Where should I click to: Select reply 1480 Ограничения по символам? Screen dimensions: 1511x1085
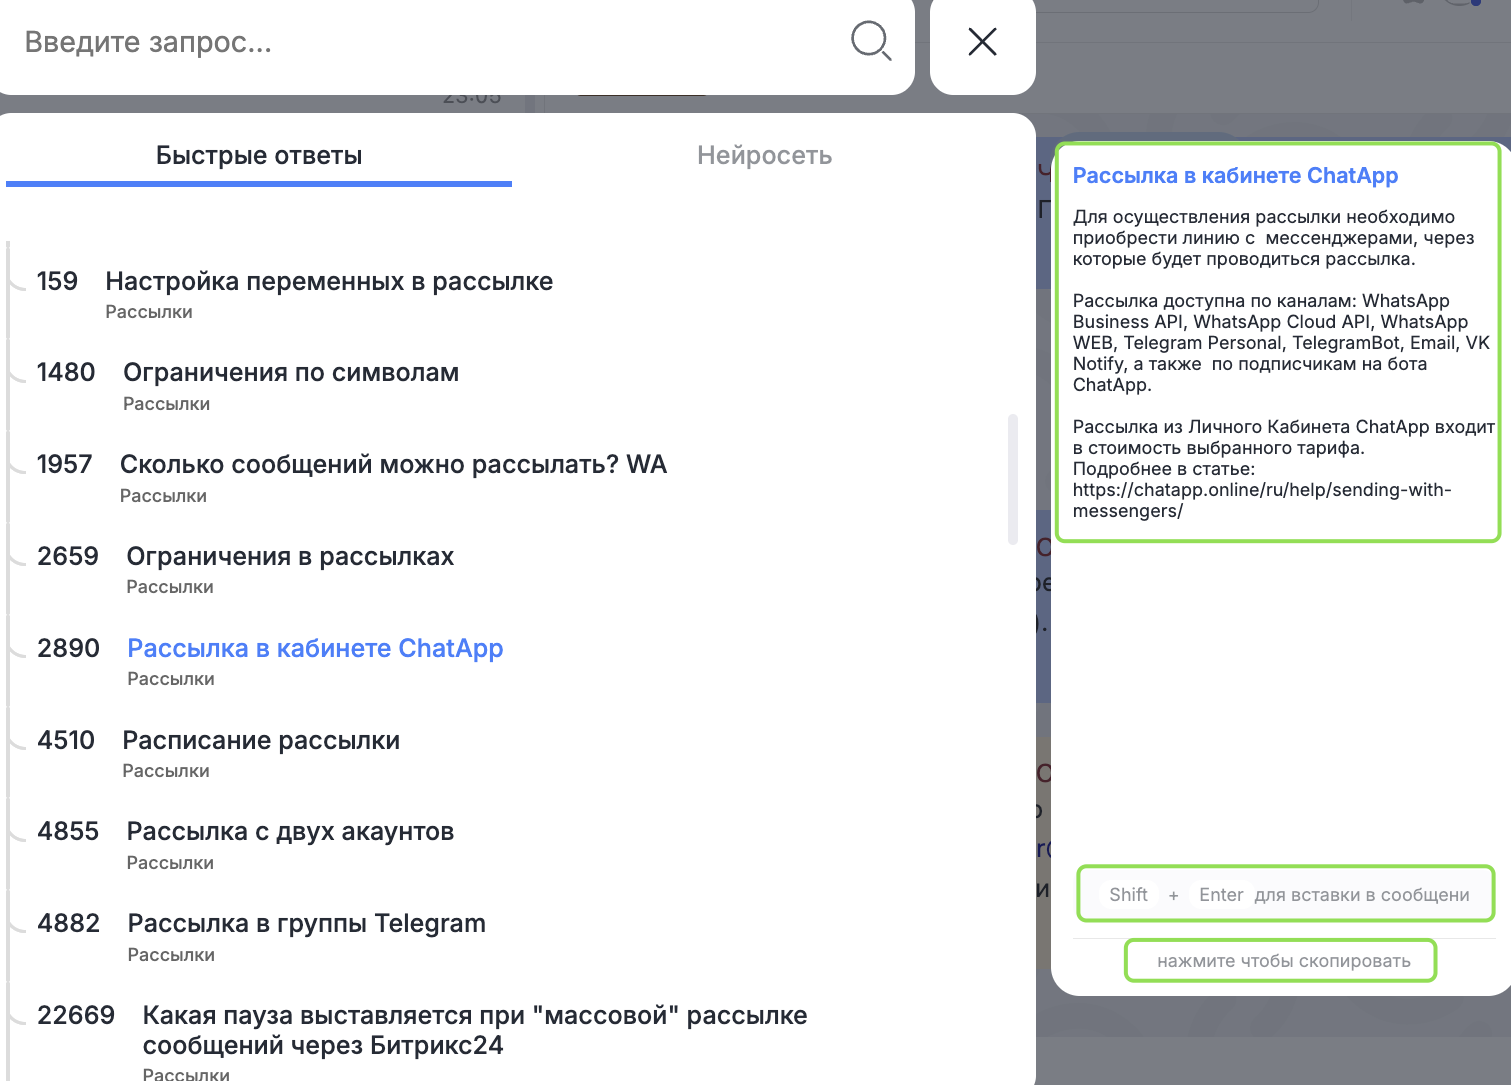(x=290, y=373)
